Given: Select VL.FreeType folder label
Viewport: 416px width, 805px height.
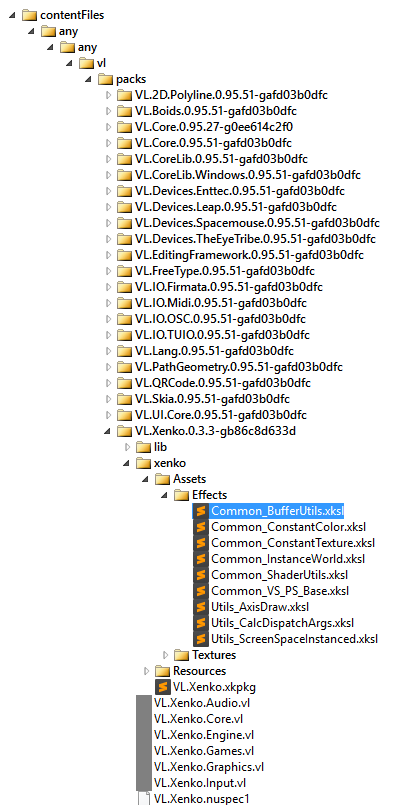Looking at the screenshot, I should click(225, 271).
